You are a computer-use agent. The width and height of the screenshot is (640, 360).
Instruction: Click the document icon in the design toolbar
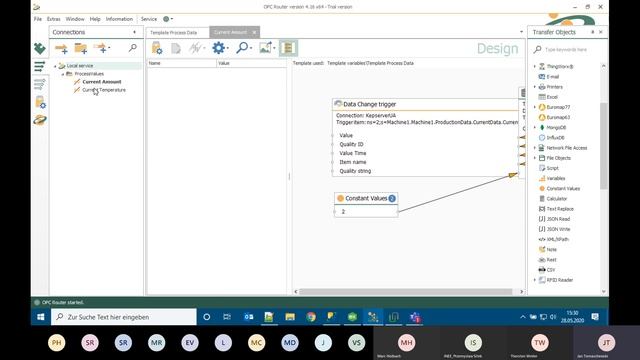click(x=176, y=49)
